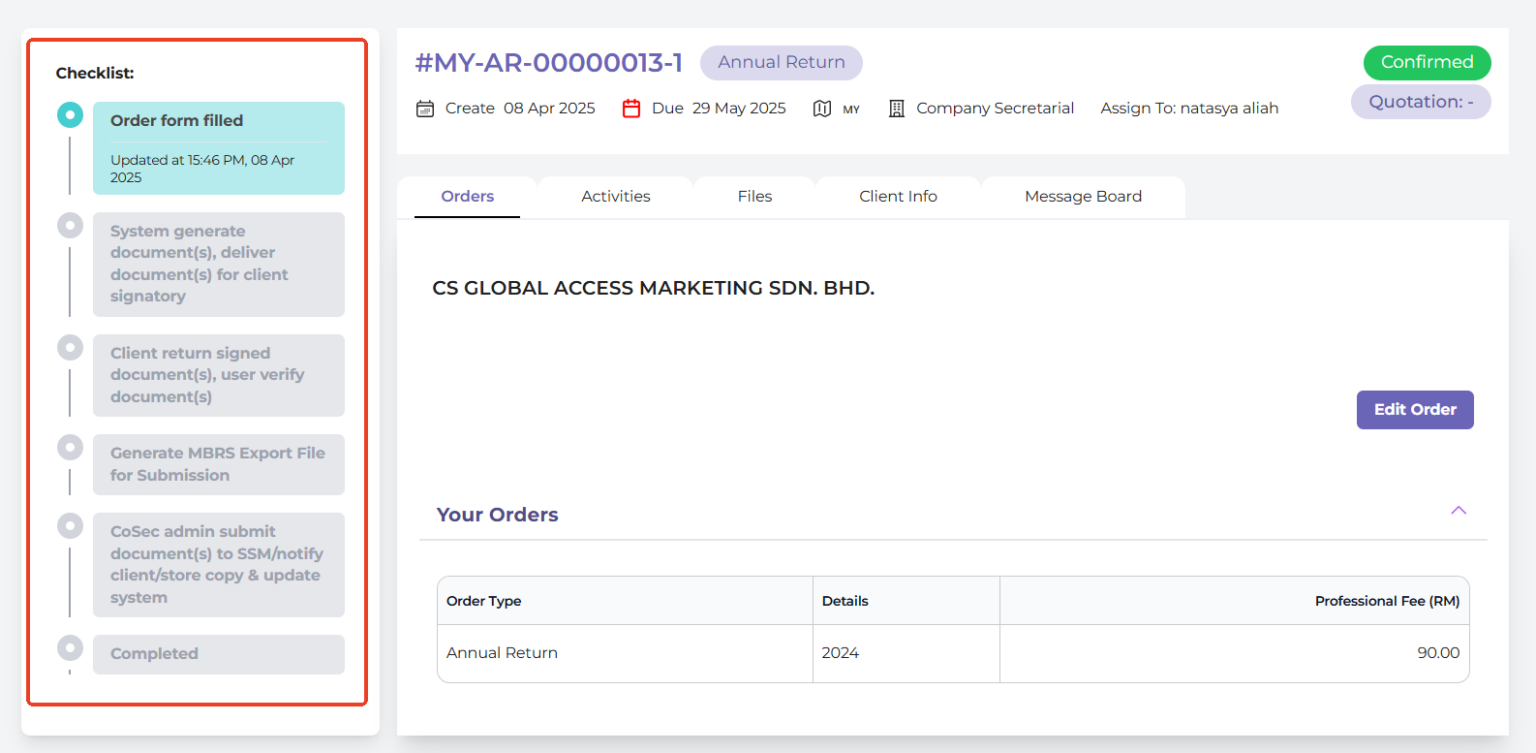Screen dimensions: 1536x753
Task: Click the red Due date calendar icon
Action: [x=632, y=107]
